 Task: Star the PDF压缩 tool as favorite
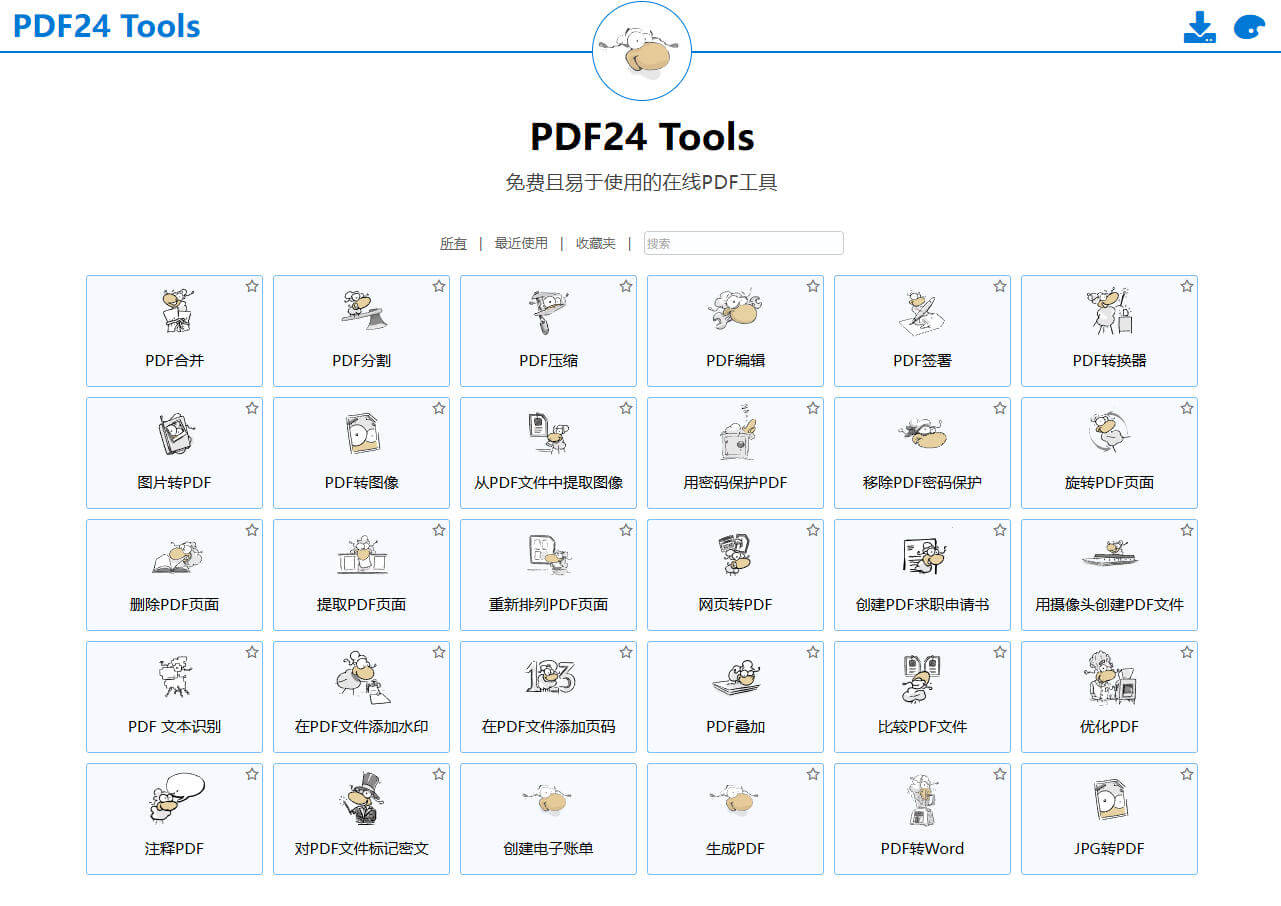click(626, 286)
